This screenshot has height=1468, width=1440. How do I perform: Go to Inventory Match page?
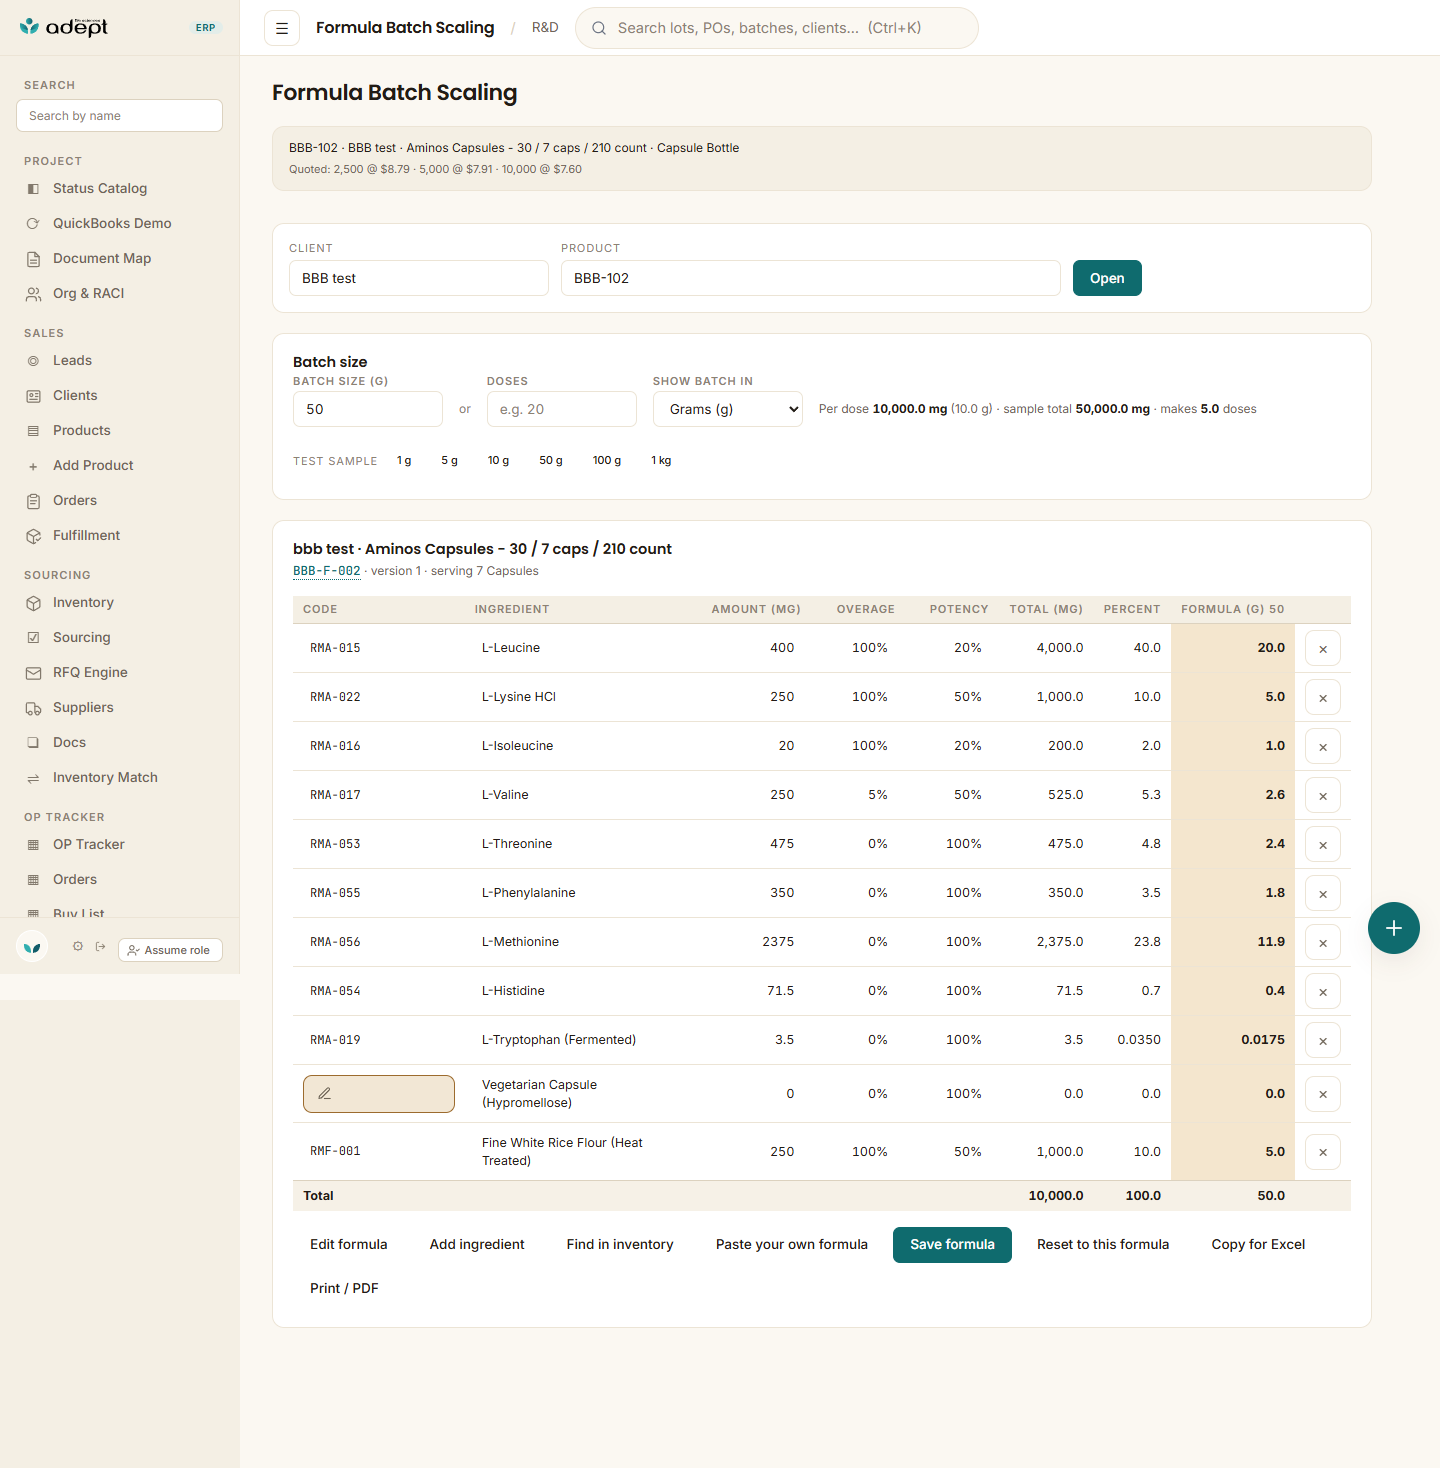click(x=105, y=777)
